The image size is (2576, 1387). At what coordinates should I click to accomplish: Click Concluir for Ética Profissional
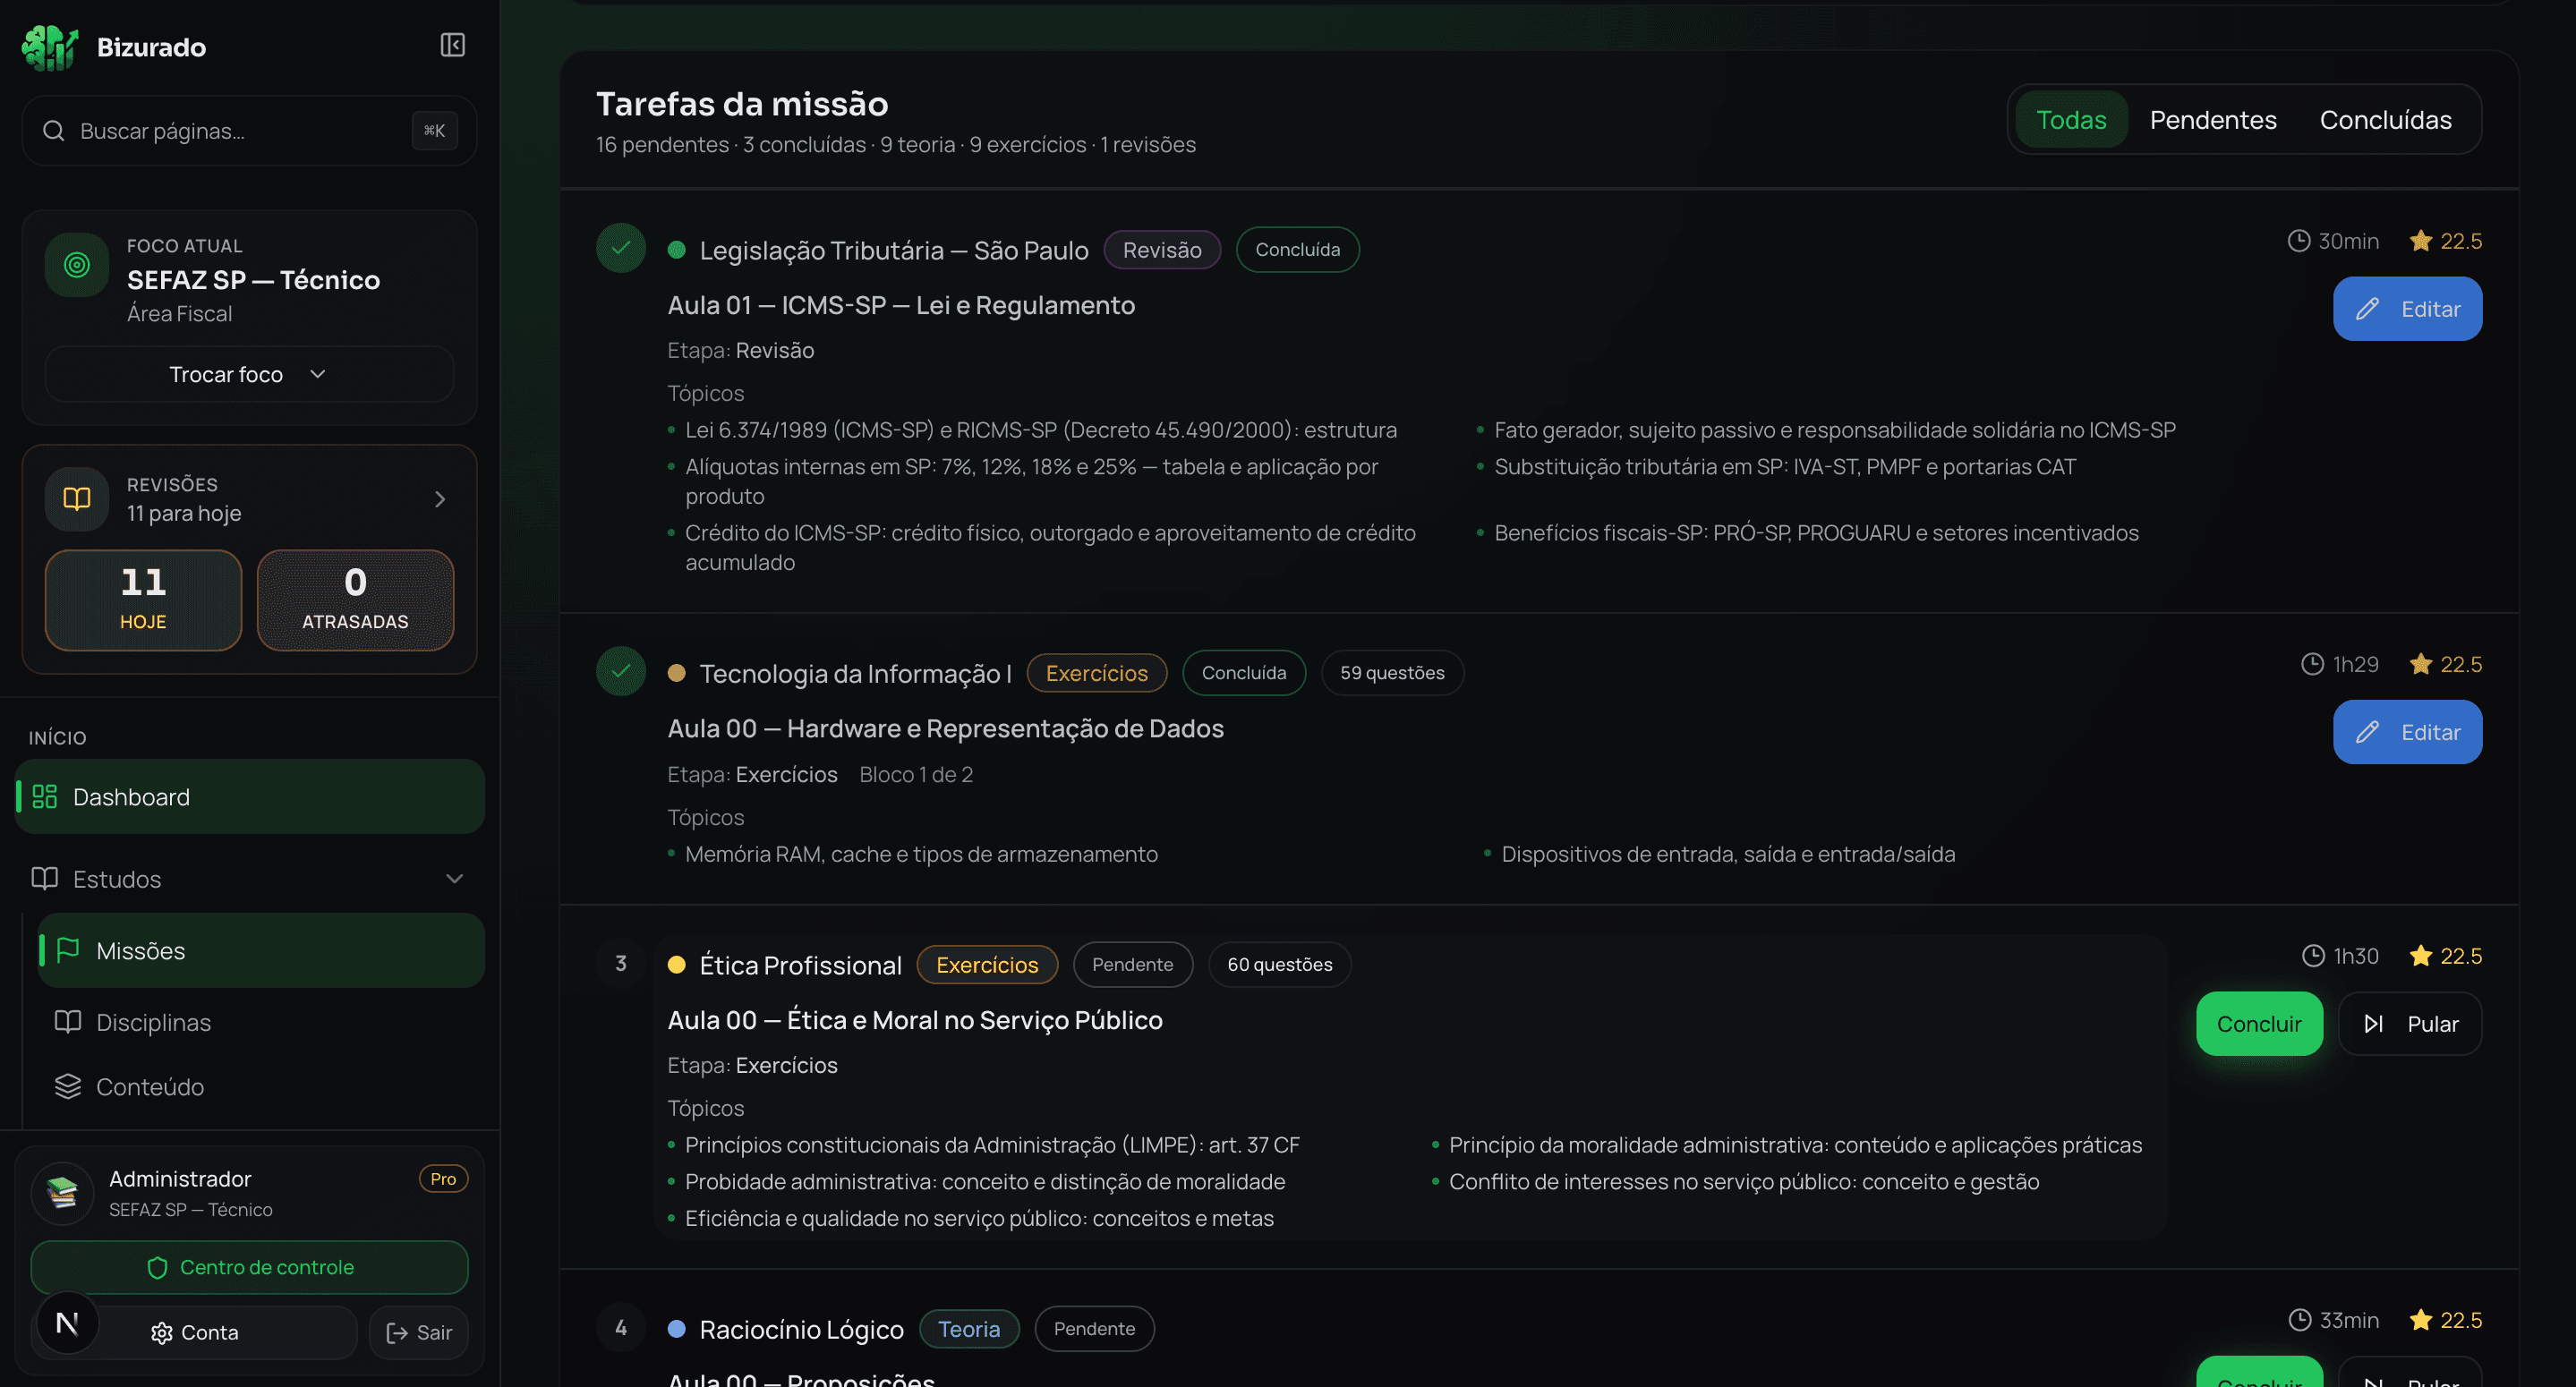point(2259,1024)
